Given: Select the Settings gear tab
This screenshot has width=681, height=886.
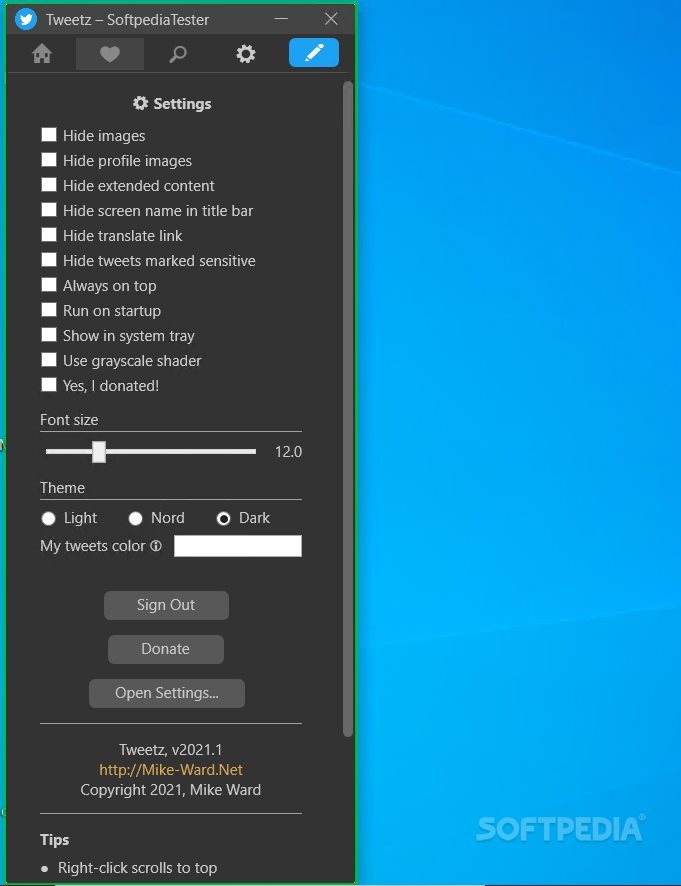Looking at the screenshot, I should 245,54.
